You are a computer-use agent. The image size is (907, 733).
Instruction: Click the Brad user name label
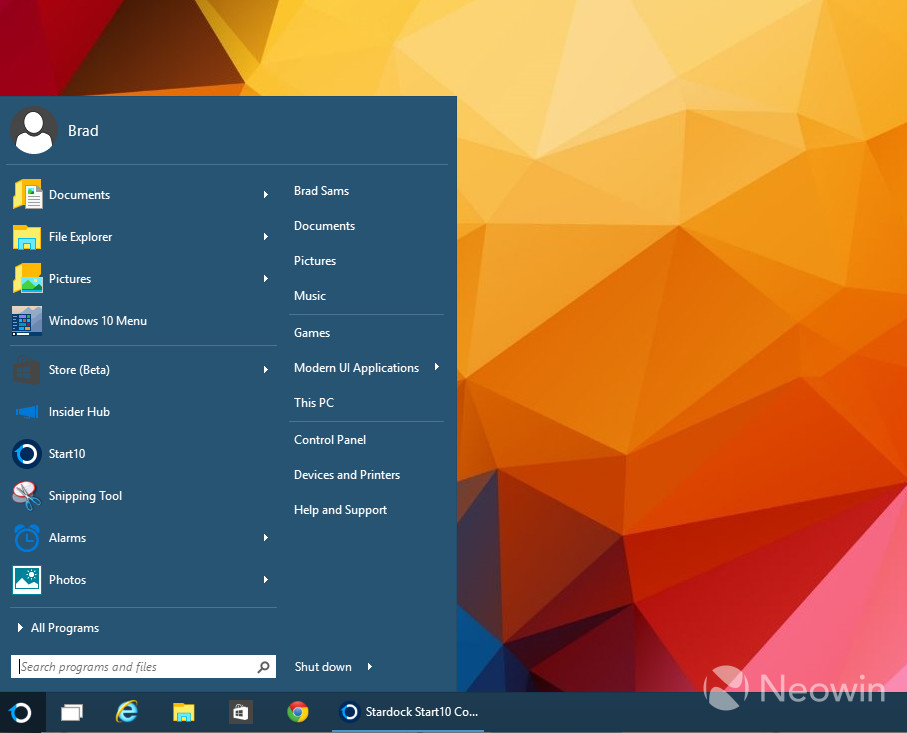pyautogui.click(x=83, y=131)
